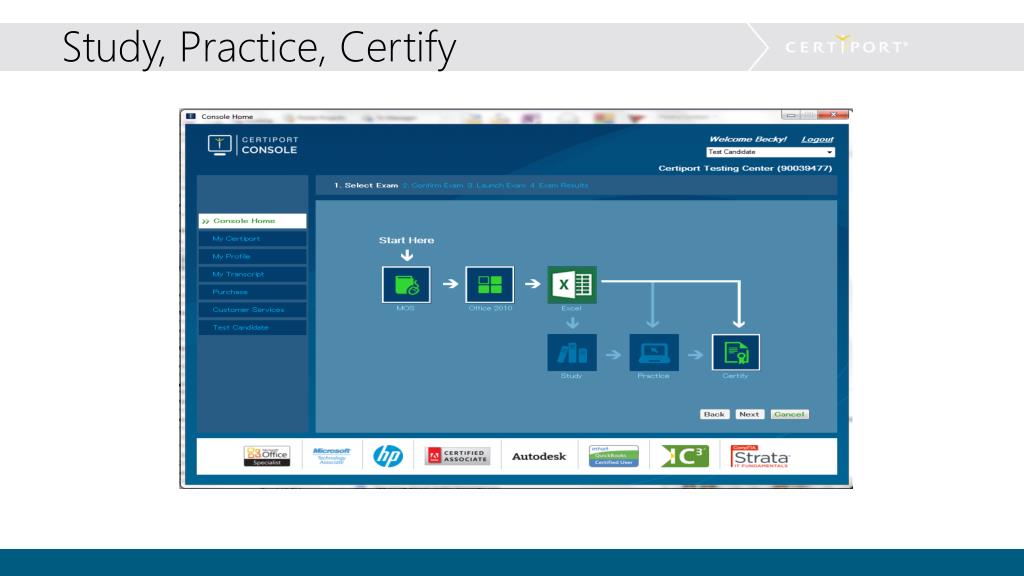This screenshot has width=1024, height=576.
Task: Select step 2. Confirm Exam
Action: coord(433,185)
